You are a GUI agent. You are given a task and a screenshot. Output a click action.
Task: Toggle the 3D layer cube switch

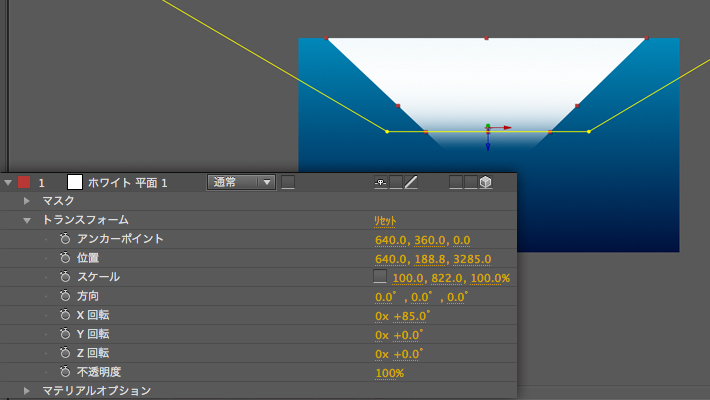pos(485,182)
